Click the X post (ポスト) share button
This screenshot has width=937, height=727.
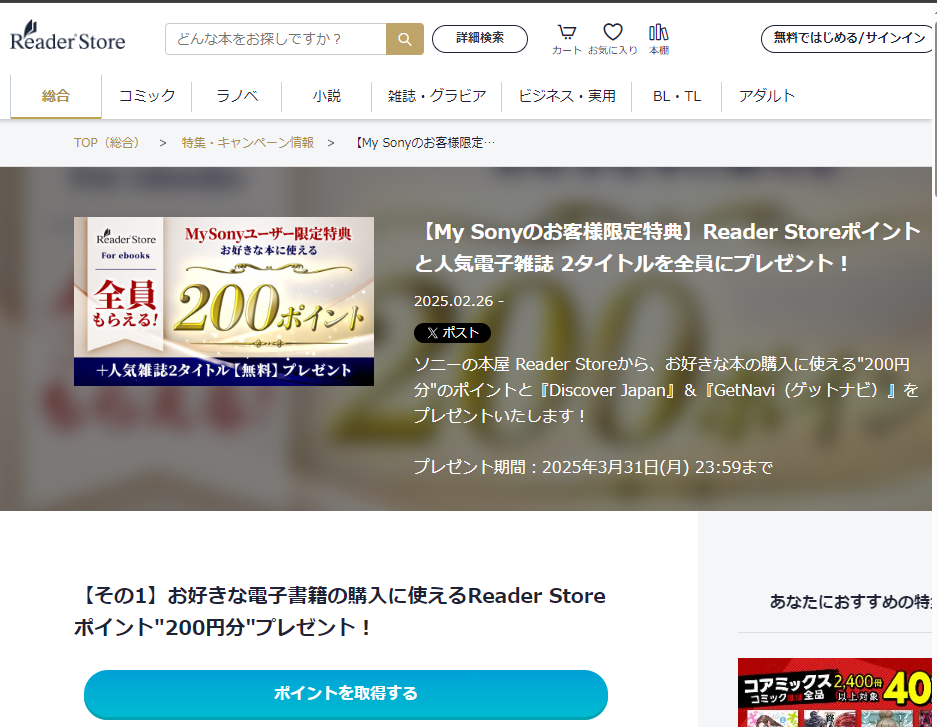click(x=452, y=333)
